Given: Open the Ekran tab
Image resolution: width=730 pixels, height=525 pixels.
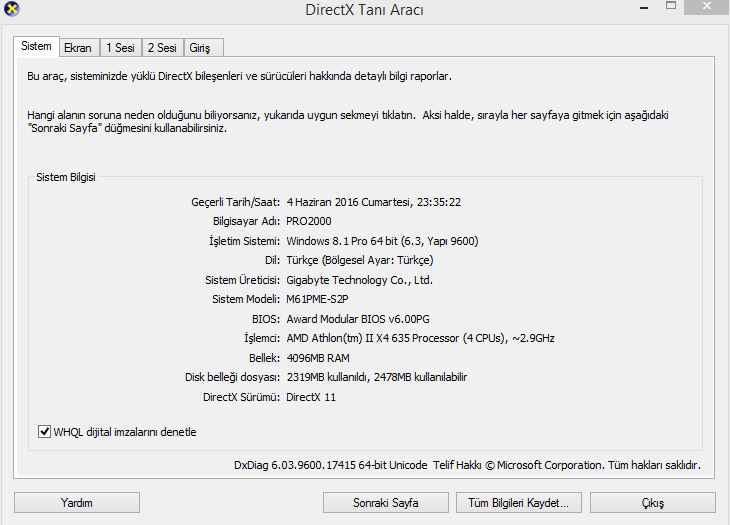Looking at the screenshot, I should click(x=78, y=48).
